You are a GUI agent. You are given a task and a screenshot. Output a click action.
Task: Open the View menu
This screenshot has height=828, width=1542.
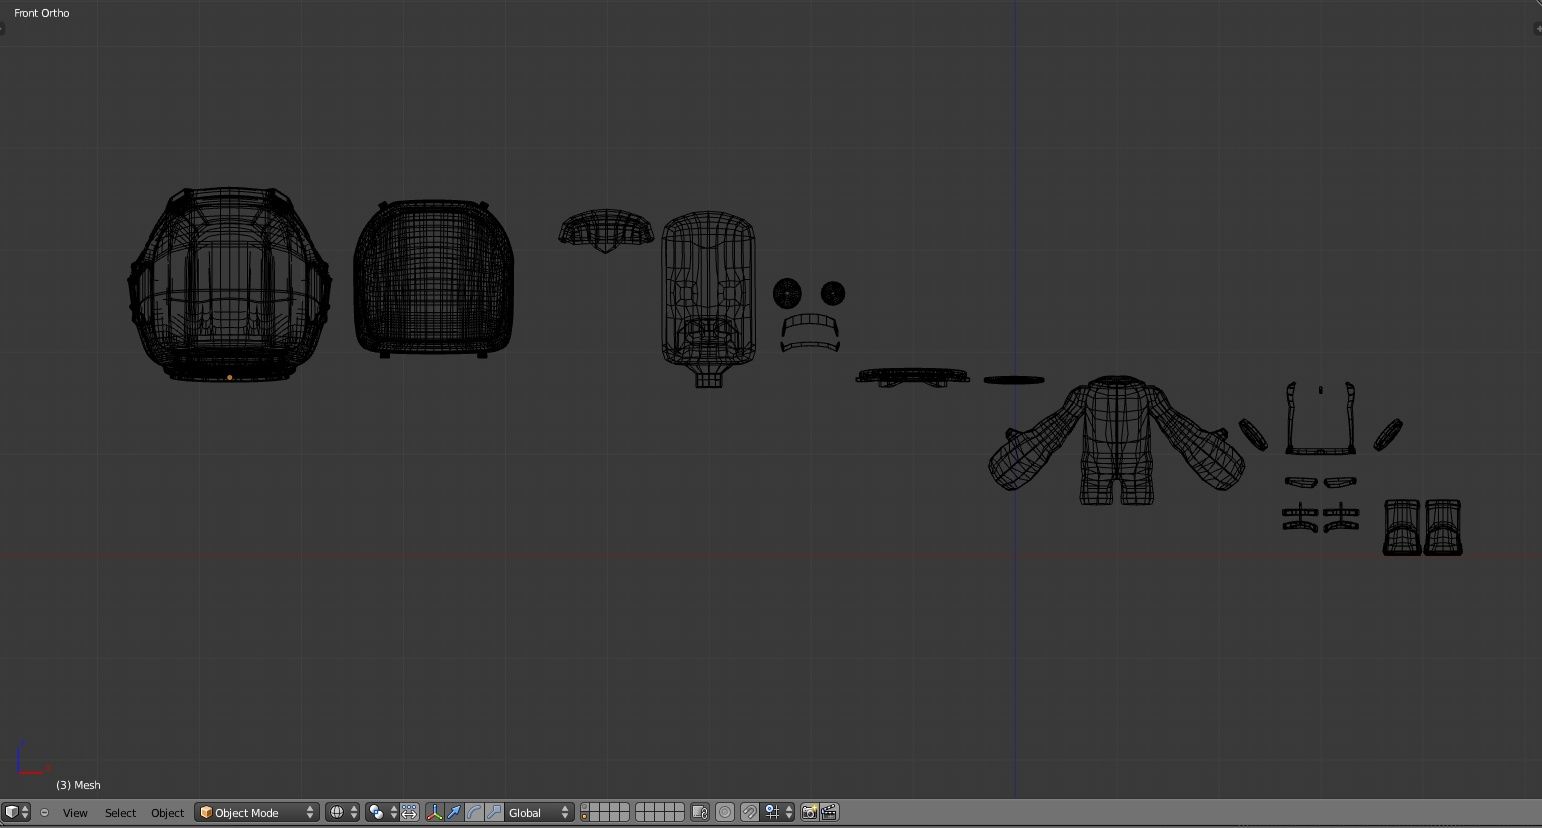tap(75, 813)
